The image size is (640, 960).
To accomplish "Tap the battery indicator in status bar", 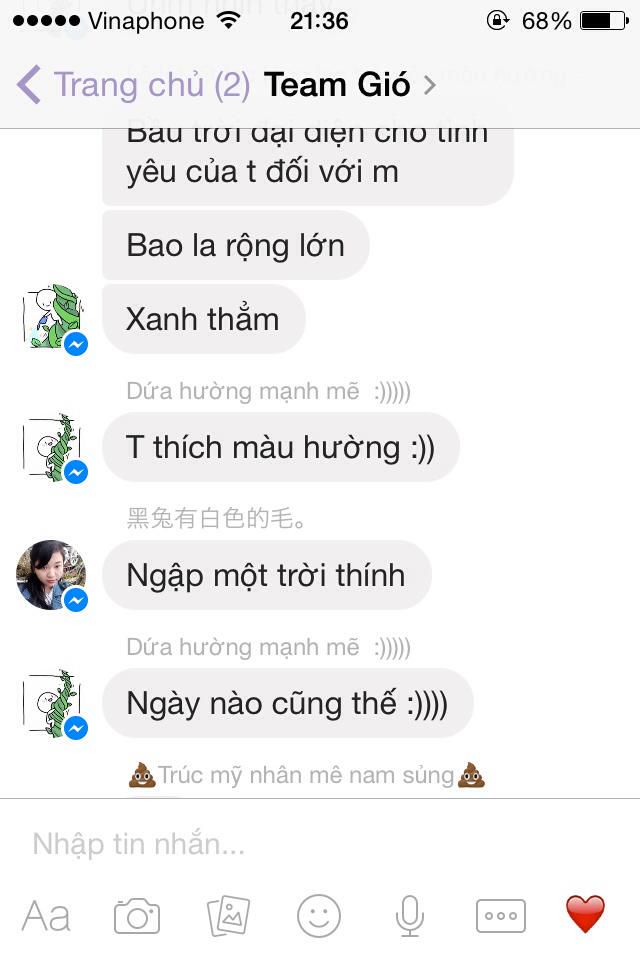I will [604, 21].
